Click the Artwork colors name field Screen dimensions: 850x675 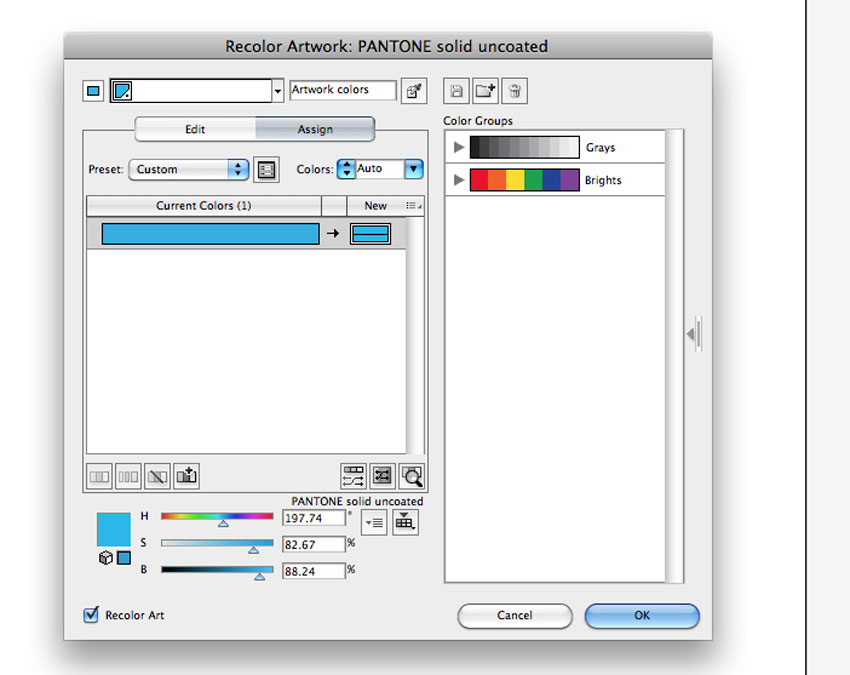tap(343, 89)
